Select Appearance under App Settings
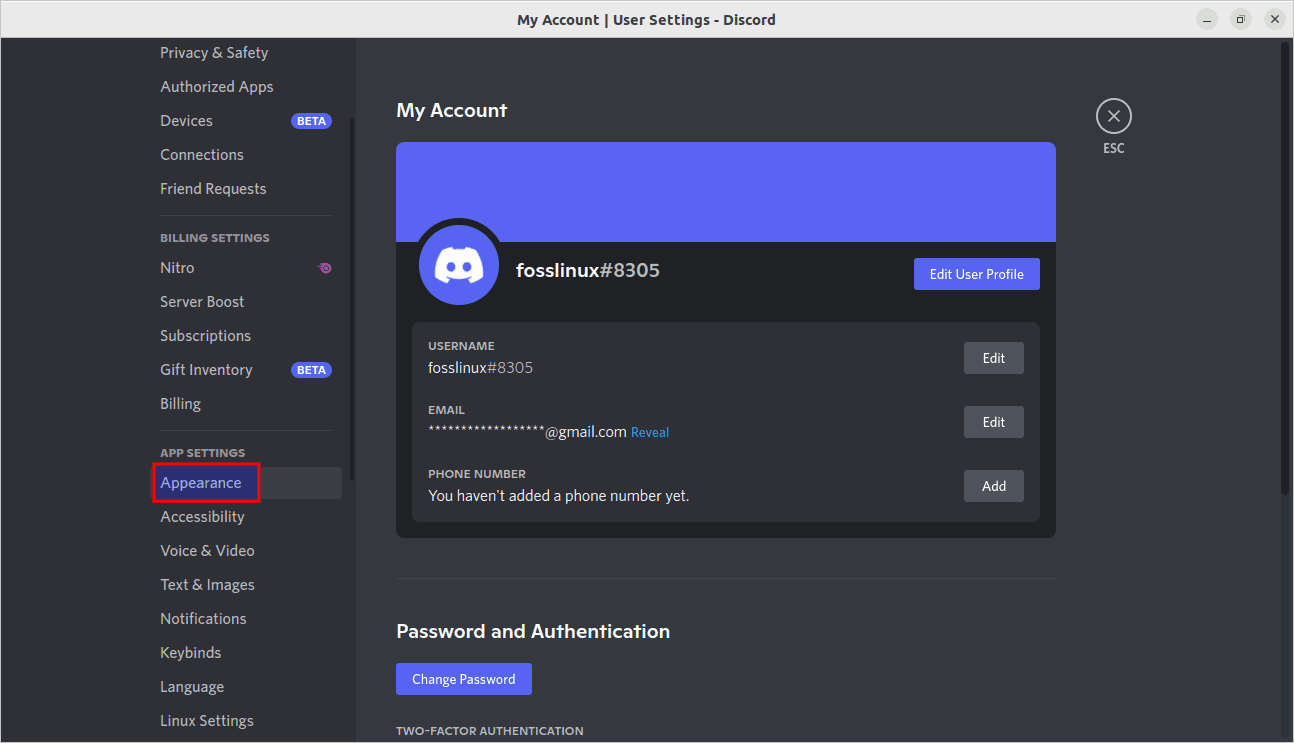Screen dimensions: 1294x743 247,483
